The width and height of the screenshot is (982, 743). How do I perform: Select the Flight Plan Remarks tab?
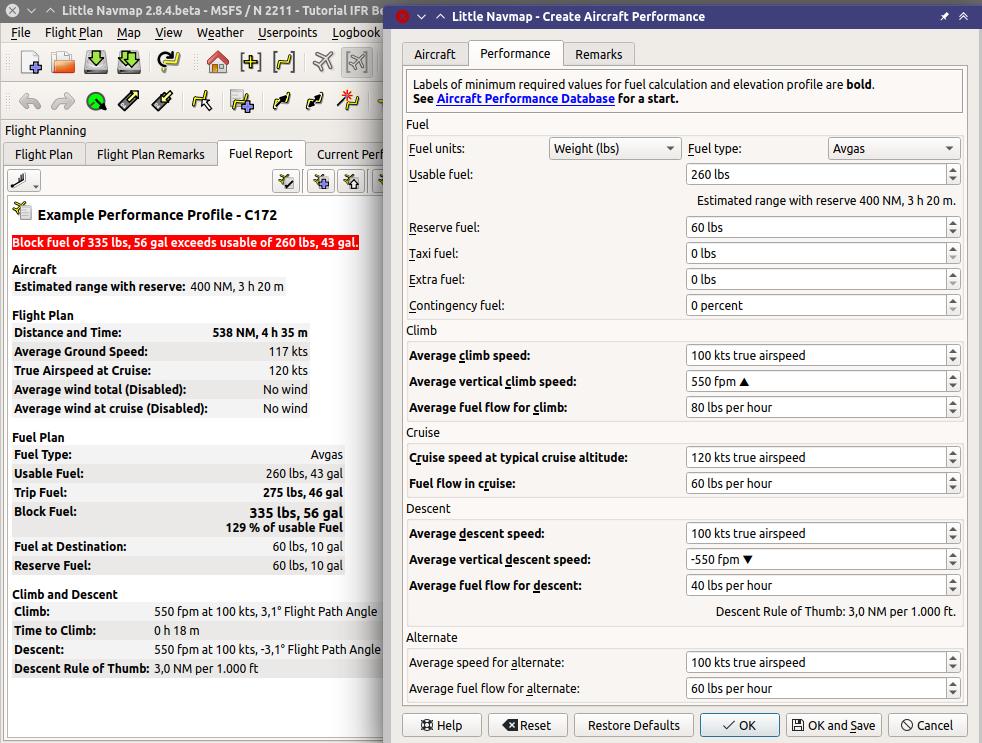coord(150,154)
